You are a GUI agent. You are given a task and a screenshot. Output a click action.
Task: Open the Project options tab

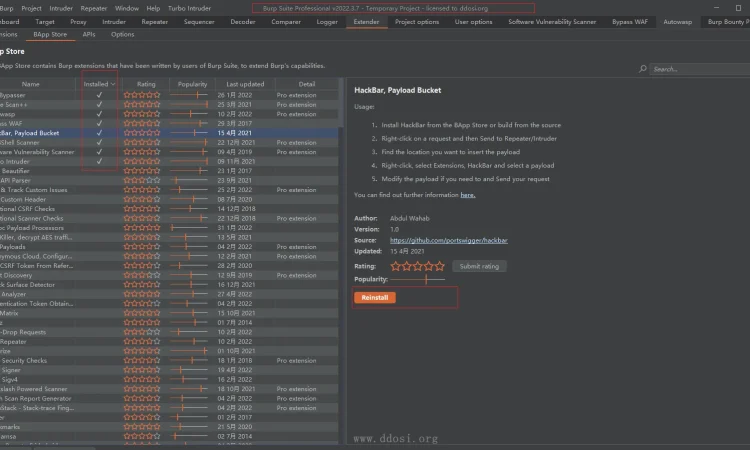click(x=417, y=22)
